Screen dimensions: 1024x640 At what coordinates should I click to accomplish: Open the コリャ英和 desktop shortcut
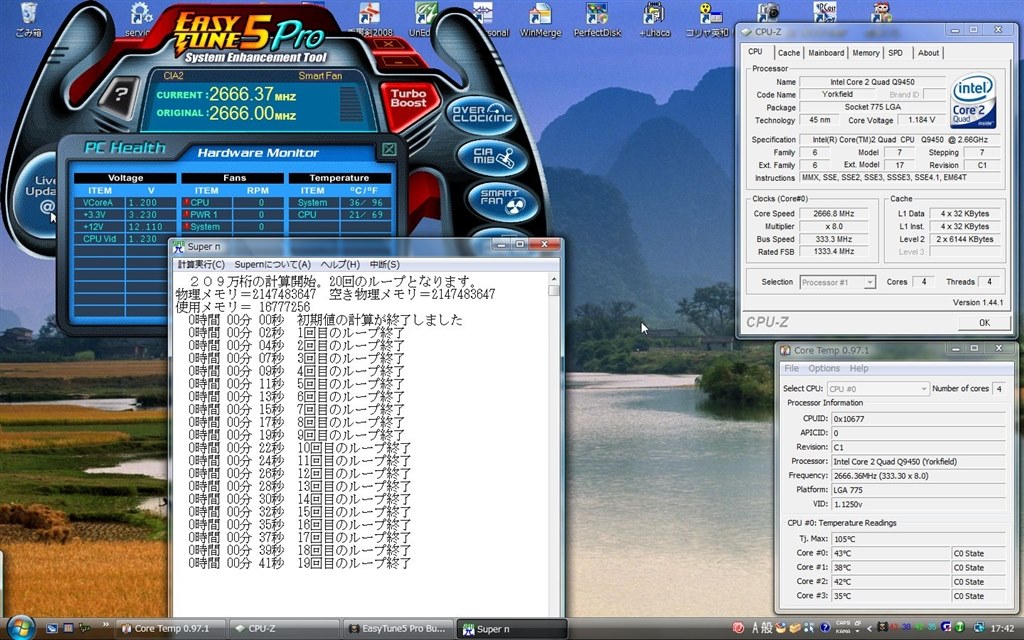(707, 20)
